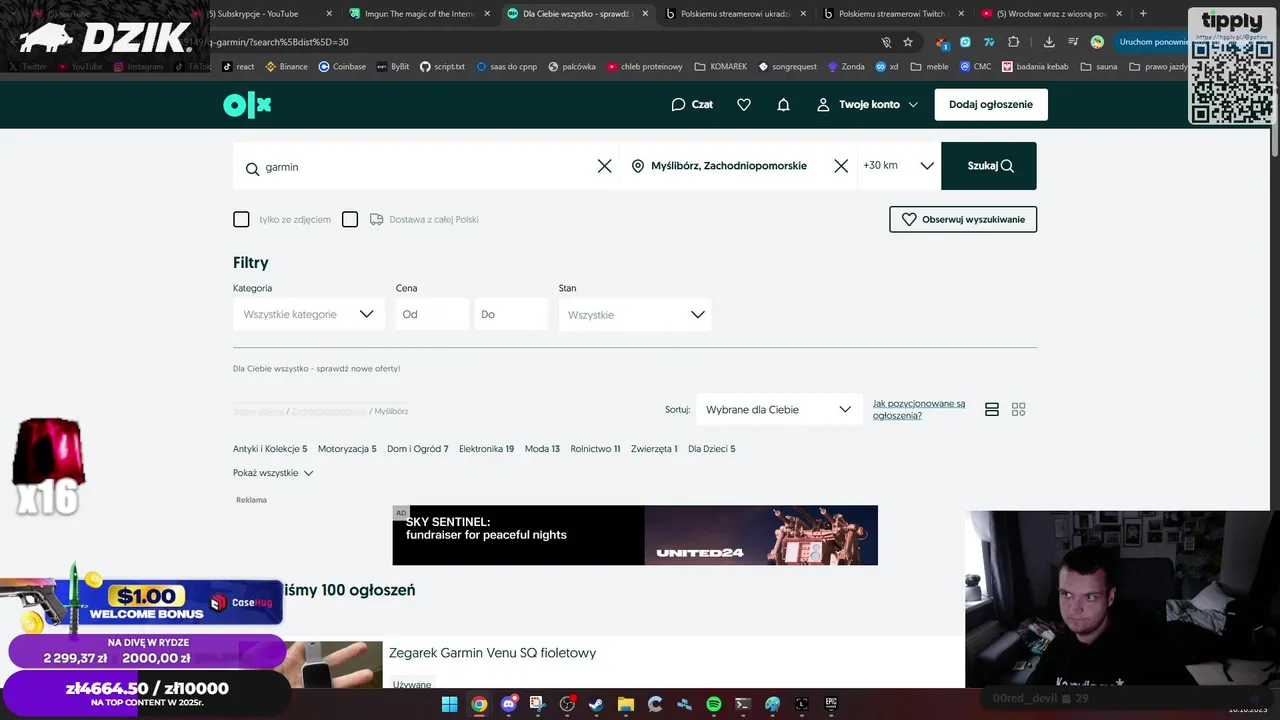The height and width of the screenshot is (720, 1280).
Task: Enable 'Dostawa z całej Polski' checkbox
Action: [x=350, y=219]
